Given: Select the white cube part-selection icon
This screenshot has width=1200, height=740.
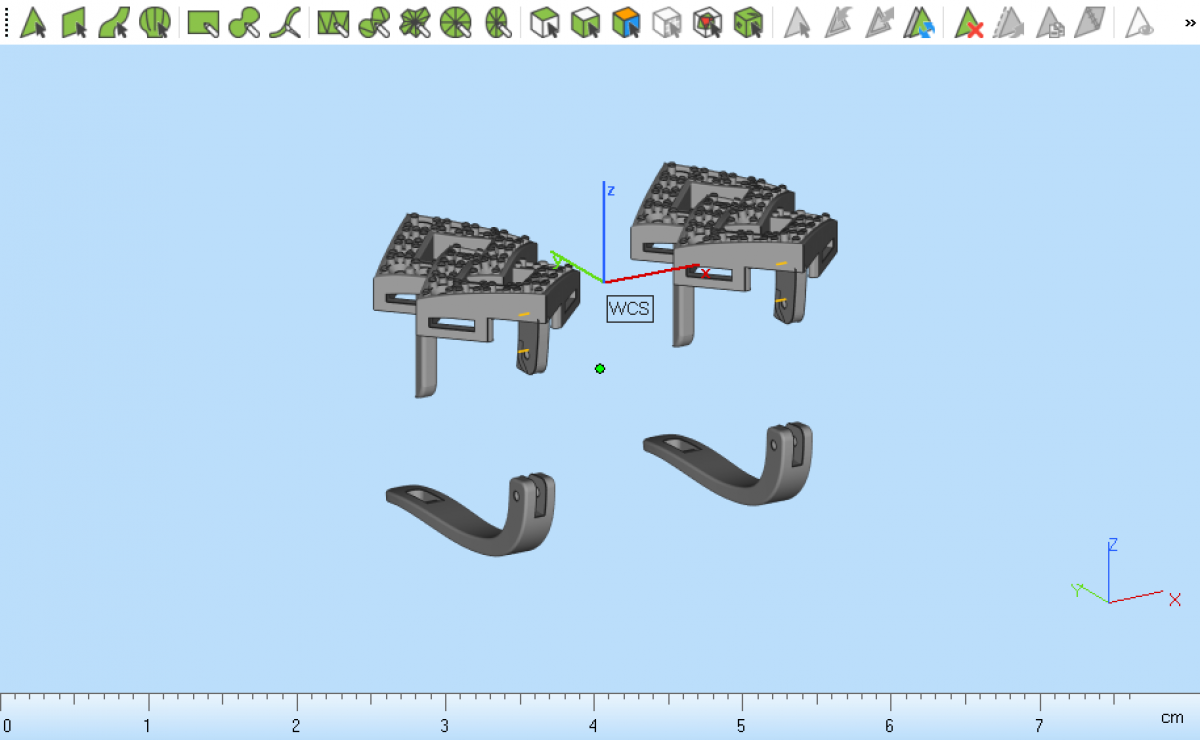Looking at the screenshot, I should click(x=545, y=22).
